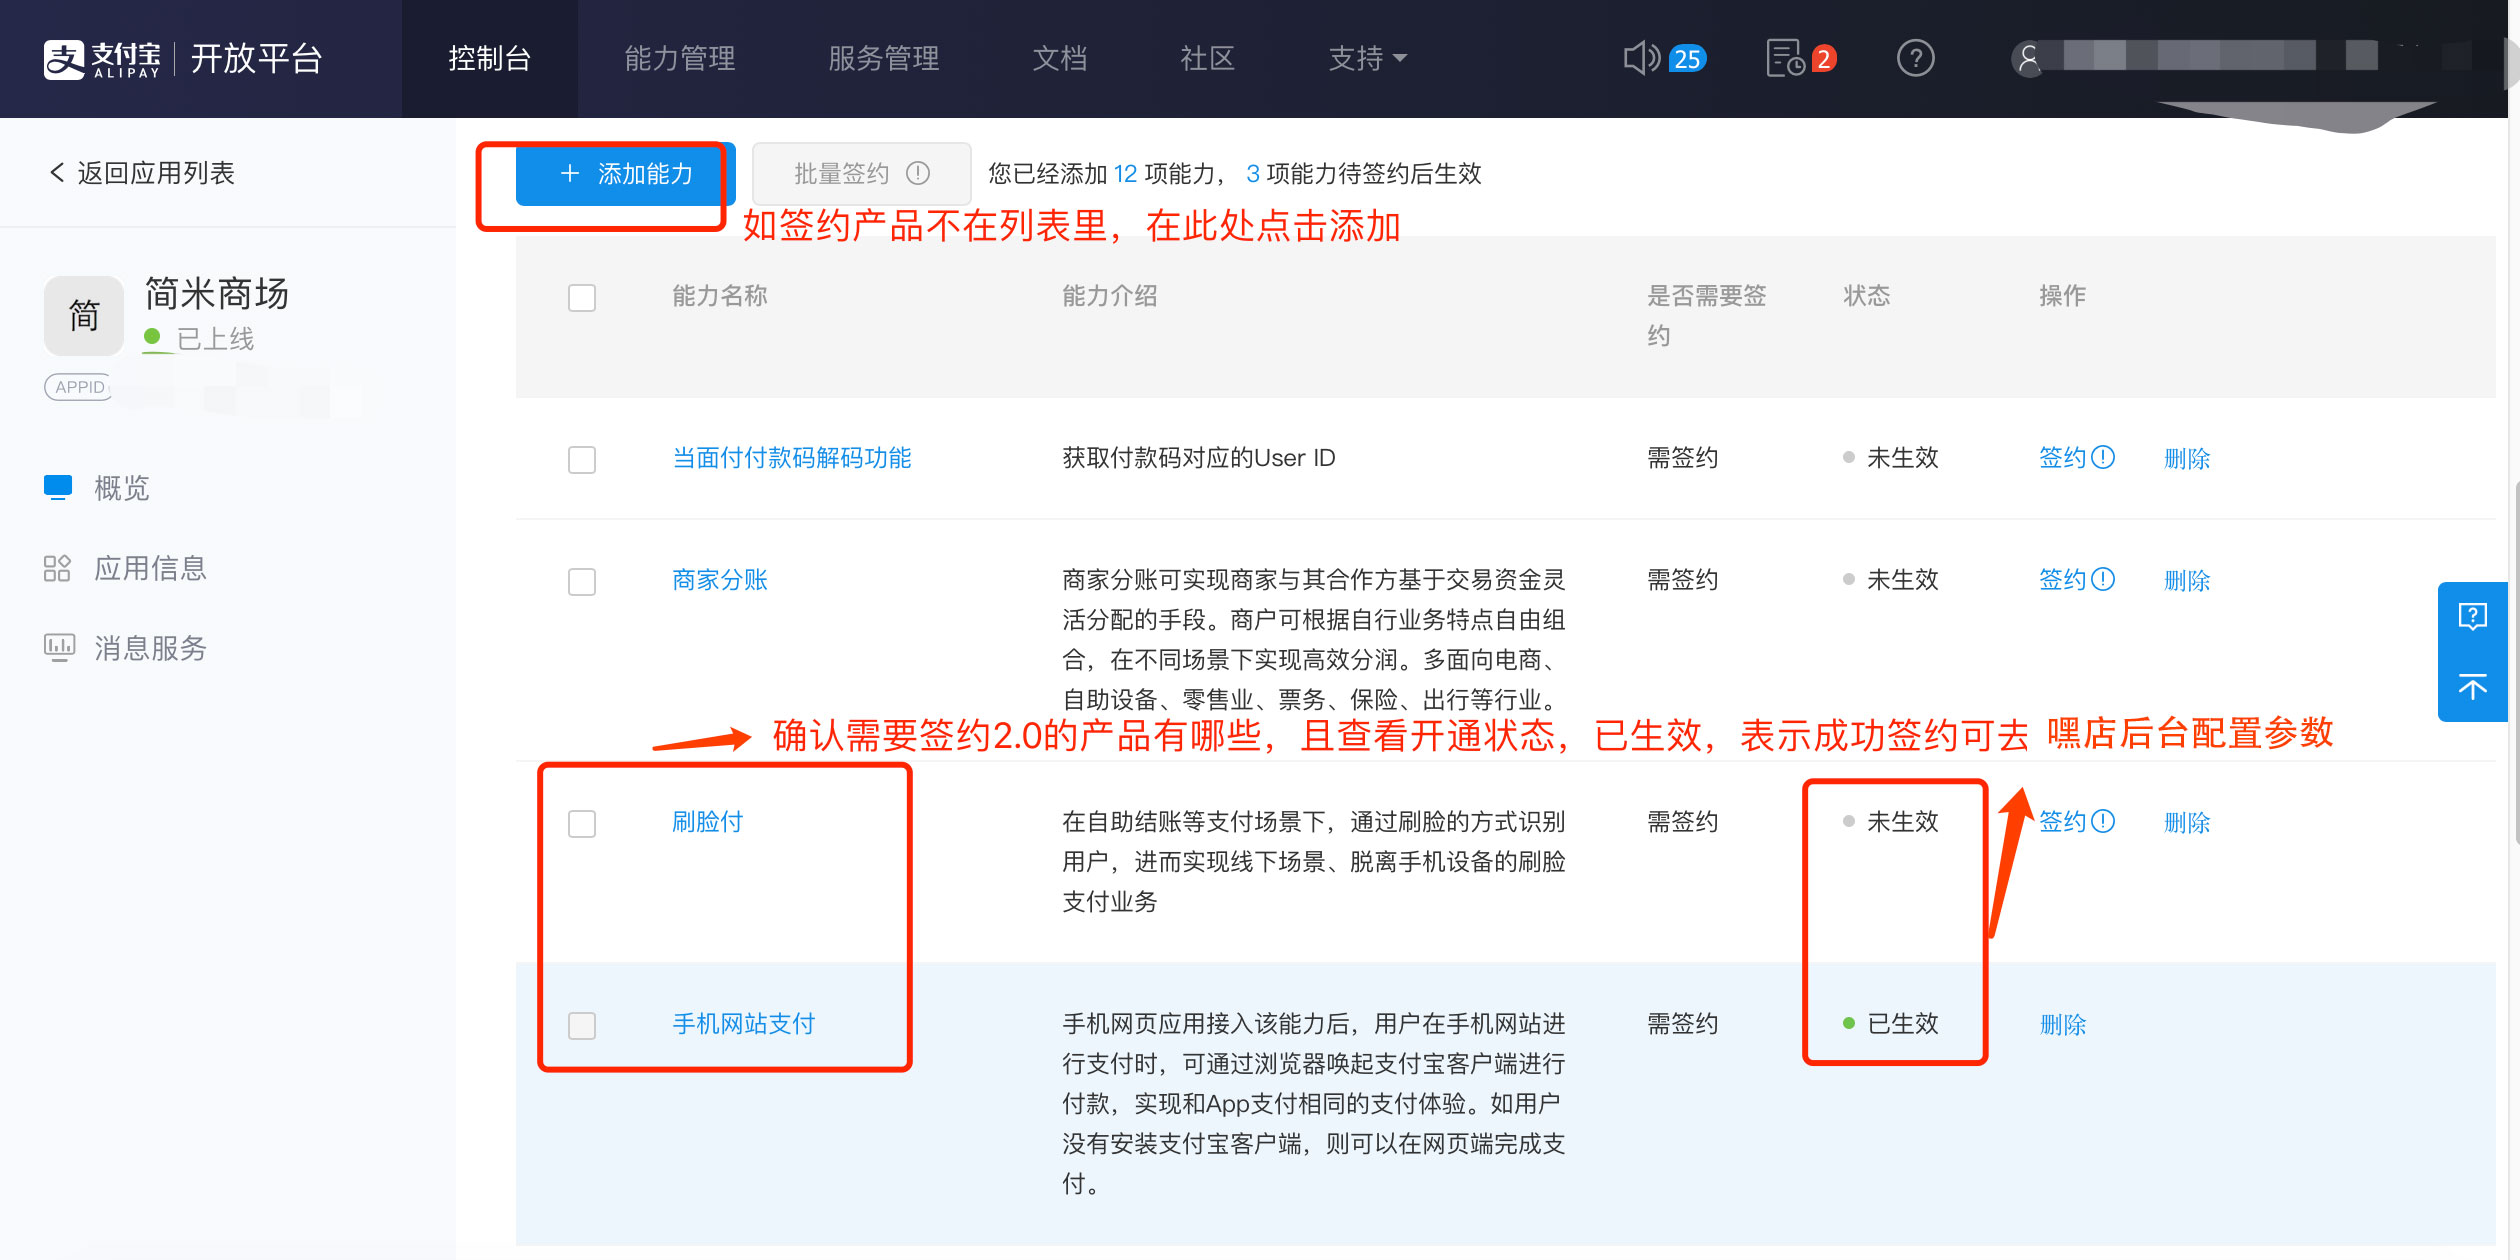Return via 返回应用列表 link

tap(142, 173)
